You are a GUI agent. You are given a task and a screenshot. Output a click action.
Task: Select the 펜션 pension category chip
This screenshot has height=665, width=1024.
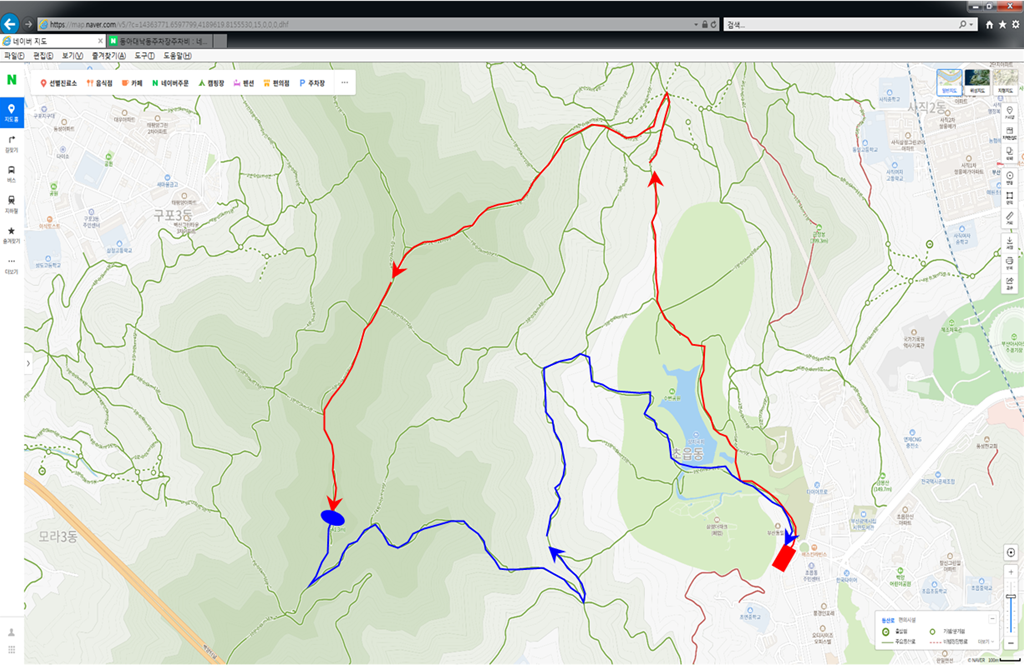[244, 83]
